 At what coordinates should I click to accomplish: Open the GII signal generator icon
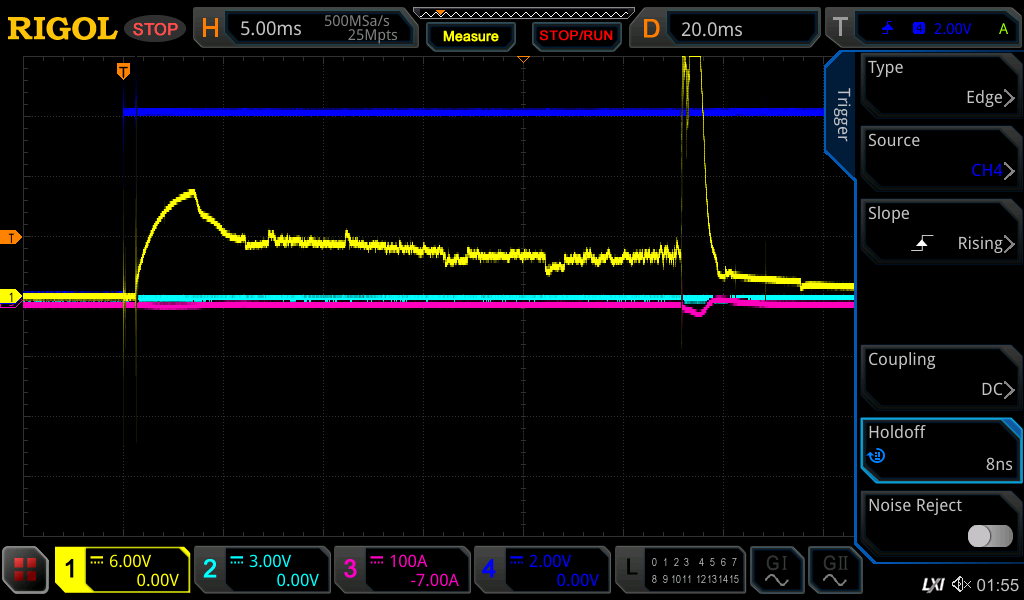(x=834, y=570)
